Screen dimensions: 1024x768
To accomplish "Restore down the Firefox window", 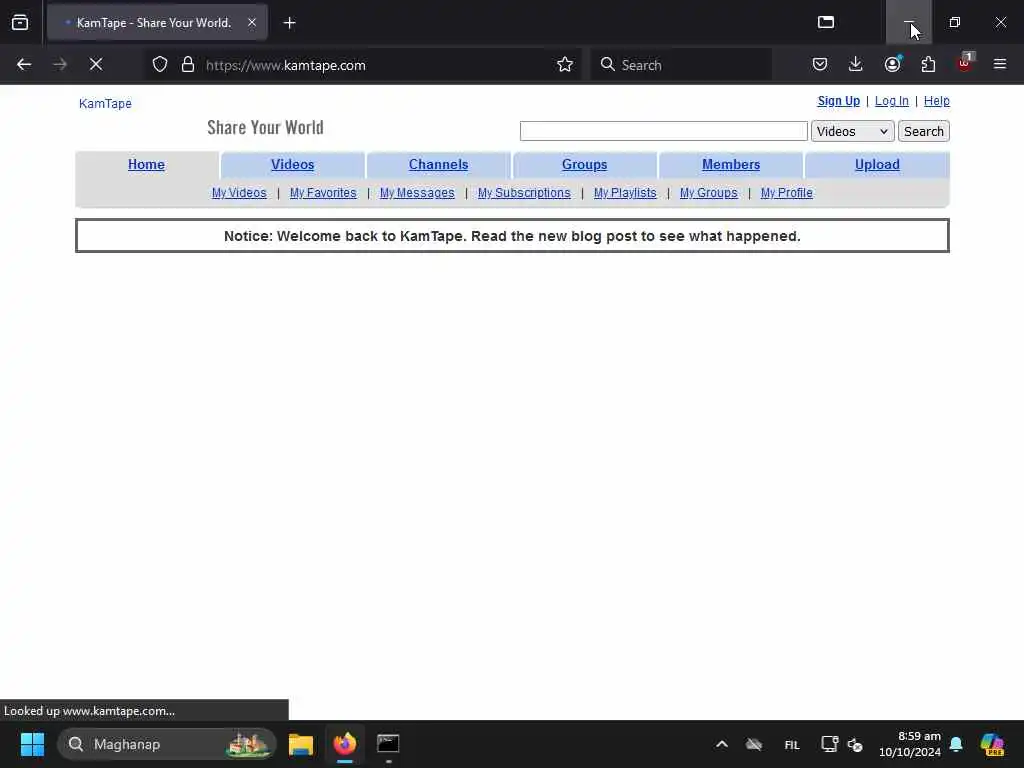I will 954,22.
